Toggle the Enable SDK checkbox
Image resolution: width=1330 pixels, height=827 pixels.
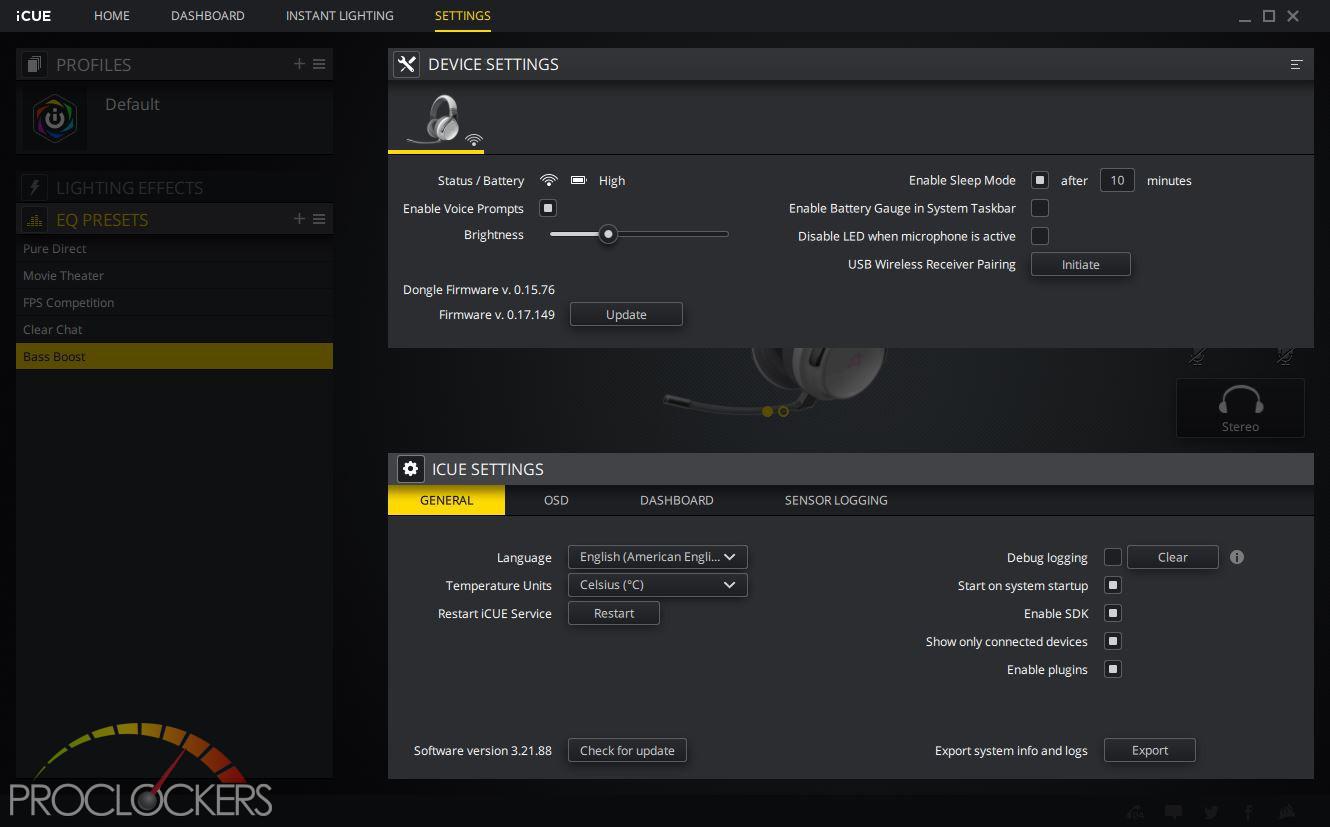tap(1112, 613)
